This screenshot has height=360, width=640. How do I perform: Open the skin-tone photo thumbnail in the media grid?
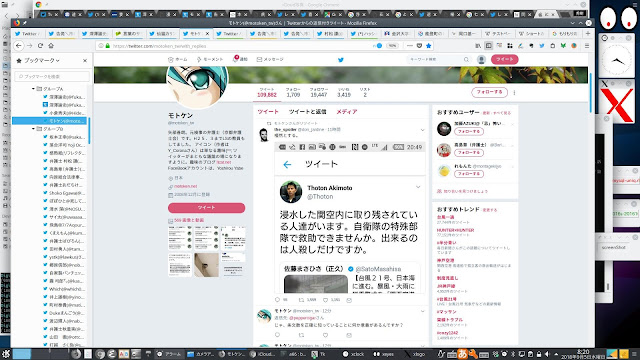coord(207,264)
